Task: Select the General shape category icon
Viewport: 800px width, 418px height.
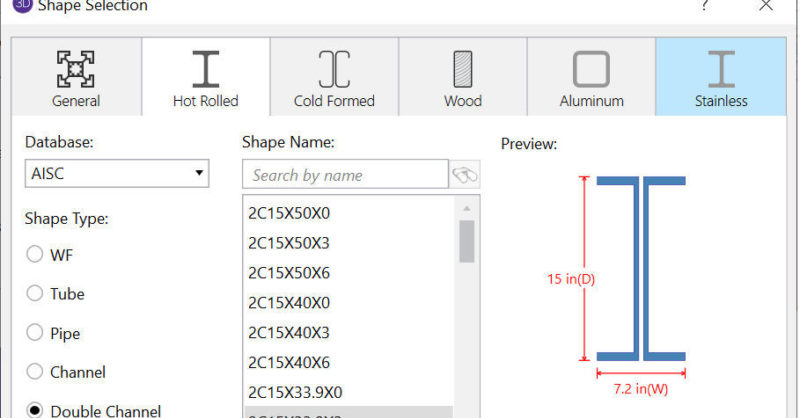Action: pos(76,68)
